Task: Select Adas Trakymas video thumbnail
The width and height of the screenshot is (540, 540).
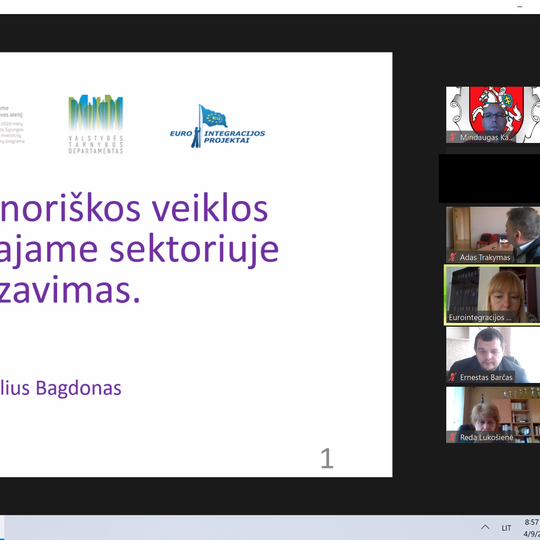Action: click(493, 235)
